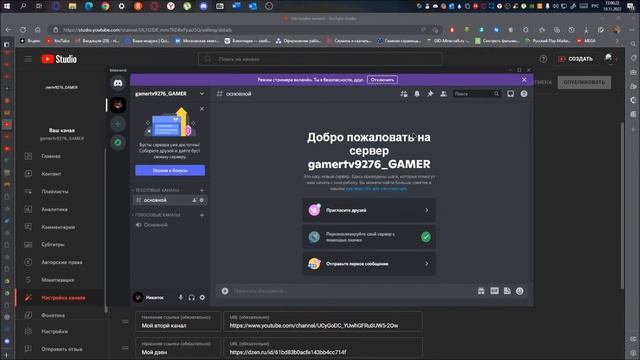Image resolution: width=640 pixels, height=360 pixels.
Task: Open the personalize server with icon card
Action: tap(369, 237)
